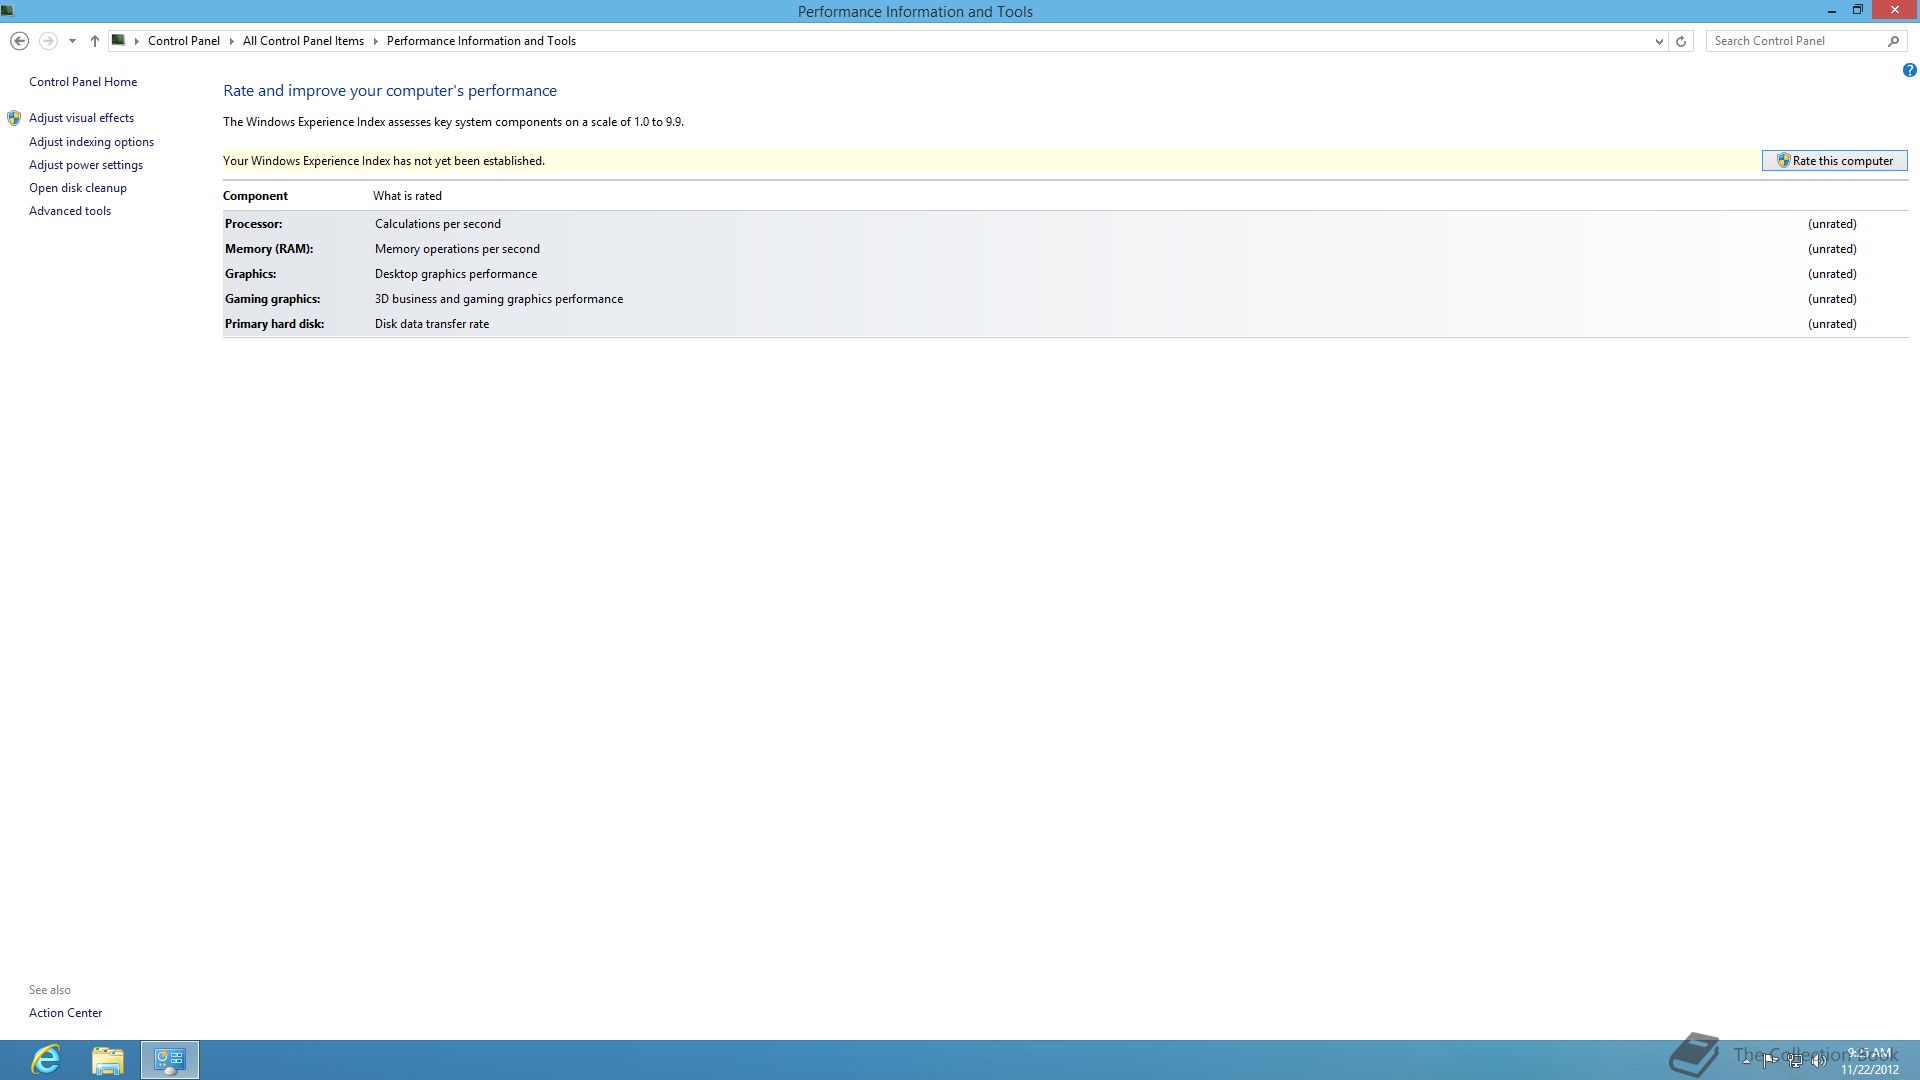Viewport: 1920px width, 1080px height.
Task: Click 'Calculations per second' text
Action: [438, 224]
